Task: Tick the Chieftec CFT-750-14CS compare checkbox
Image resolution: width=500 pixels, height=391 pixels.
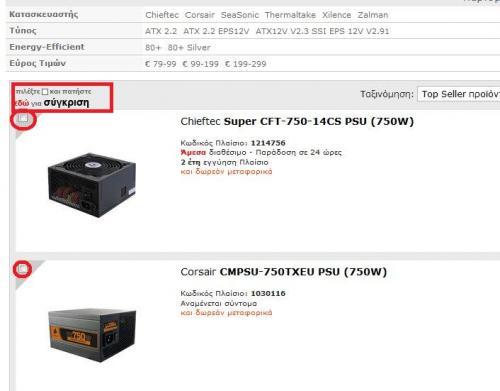Action: (x=23, y=119)
